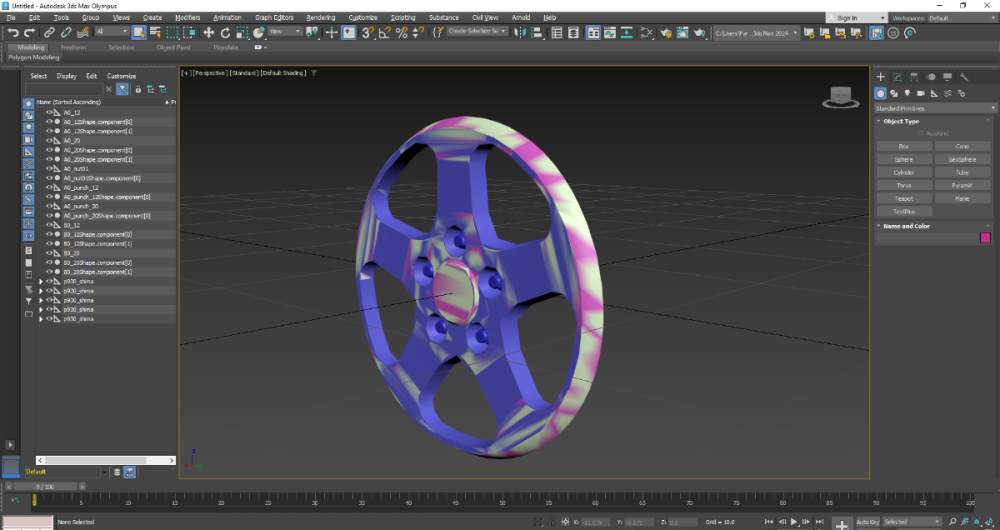Toggle Display Lights filter in Scene Explorer
This screenshot has height=530, width=1000.
point(29,128)
